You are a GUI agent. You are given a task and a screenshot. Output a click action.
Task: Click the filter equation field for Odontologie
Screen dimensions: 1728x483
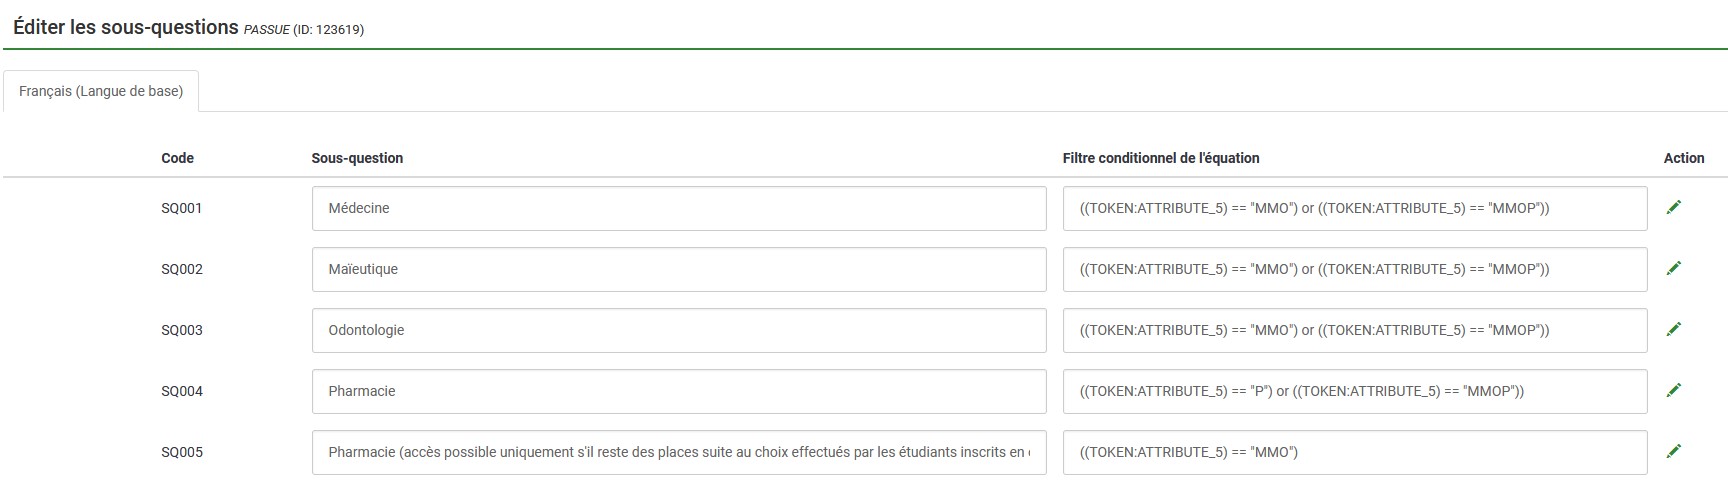pos(1354,330)
